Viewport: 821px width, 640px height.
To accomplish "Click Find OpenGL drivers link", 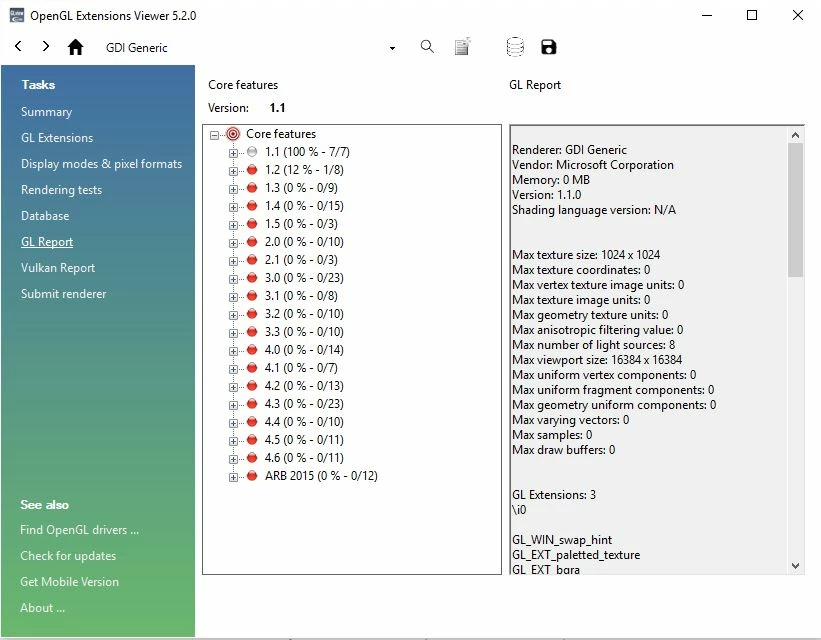I will pyautogui.click(x=80, y=530).
